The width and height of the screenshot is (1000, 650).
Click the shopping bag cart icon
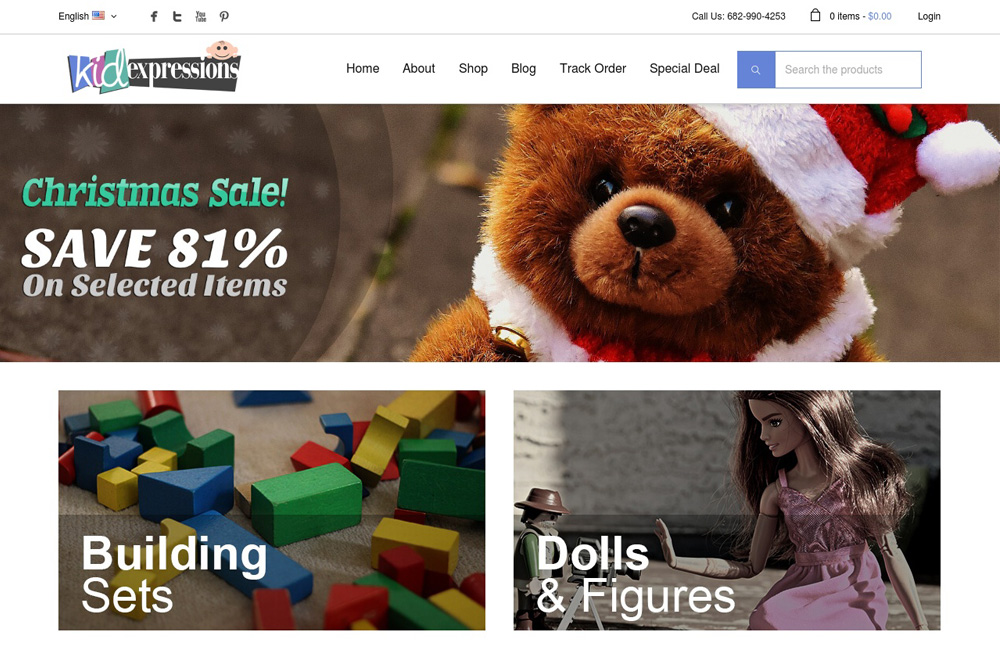pyautogui.click(x=815, y=15)
